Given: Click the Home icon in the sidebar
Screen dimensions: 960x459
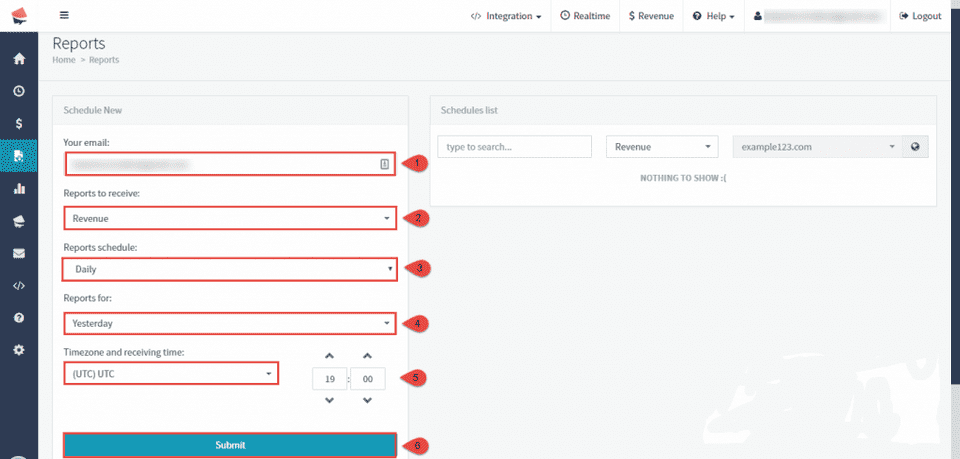Looking at the screenshot, I should click(18, 58).
